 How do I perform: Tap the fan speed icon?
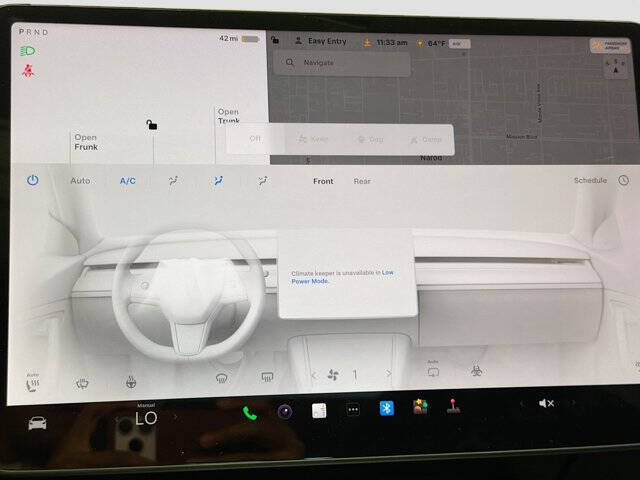click(333, 375)
